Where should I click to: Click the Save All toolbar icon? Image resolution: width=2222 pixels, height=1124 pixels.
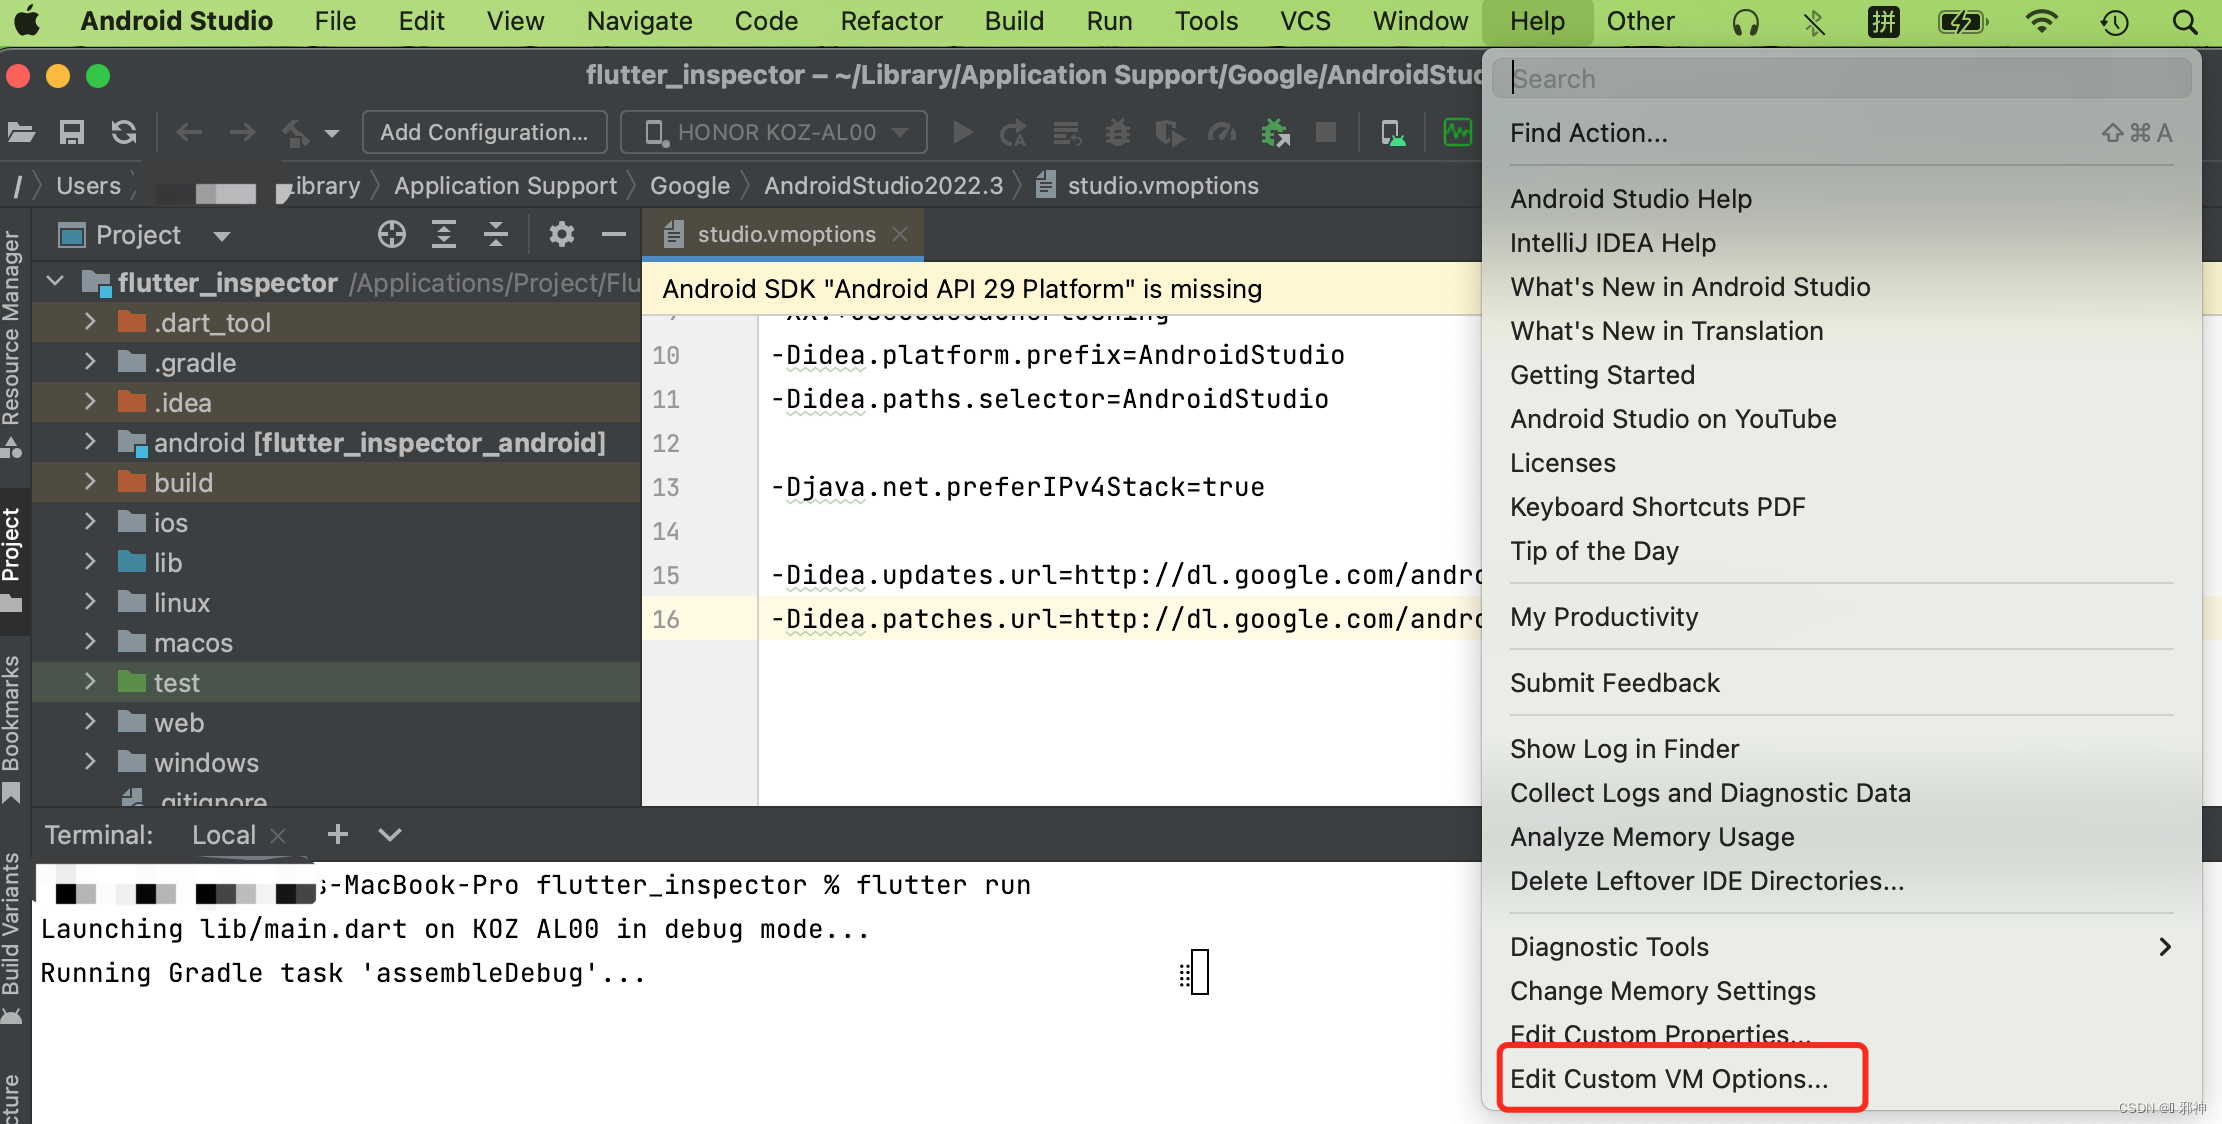[72, 132]
